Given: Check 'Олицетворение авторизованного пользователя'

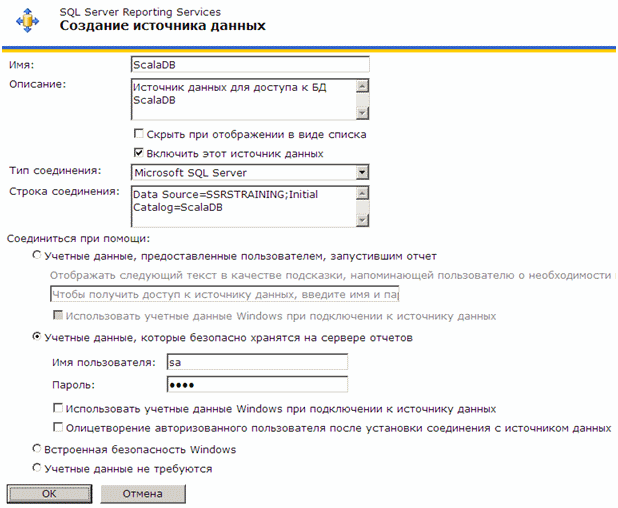Looking at the screenshot, I should coord(58,427).
